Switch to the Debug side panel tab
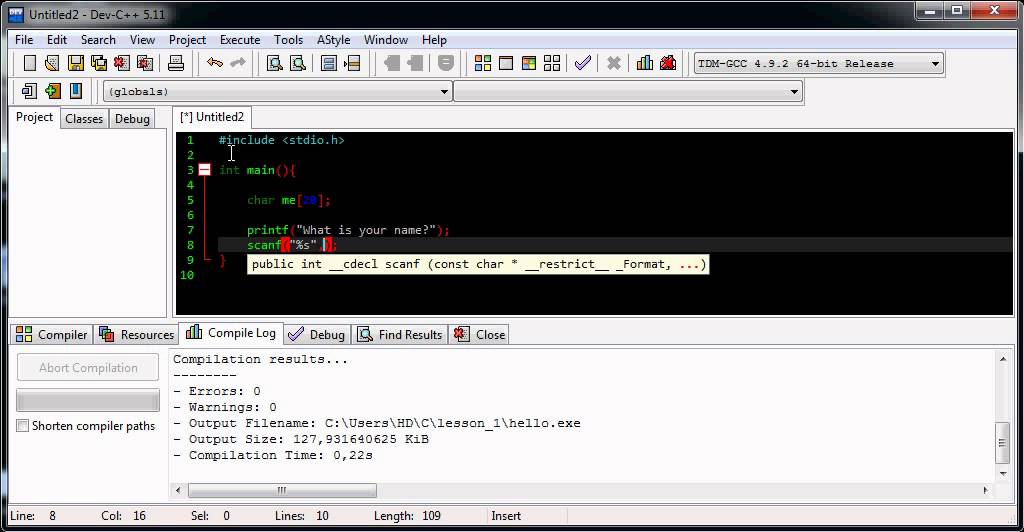Screen dimensions: 1024x532 click(132, 119)
